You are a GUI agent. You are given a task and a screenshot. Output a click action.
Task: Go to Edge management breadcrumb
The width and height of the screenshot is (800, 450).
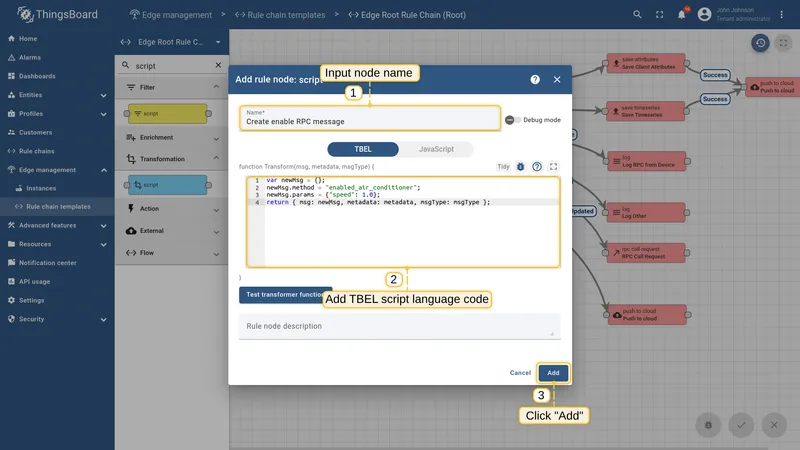coord(170,15)
